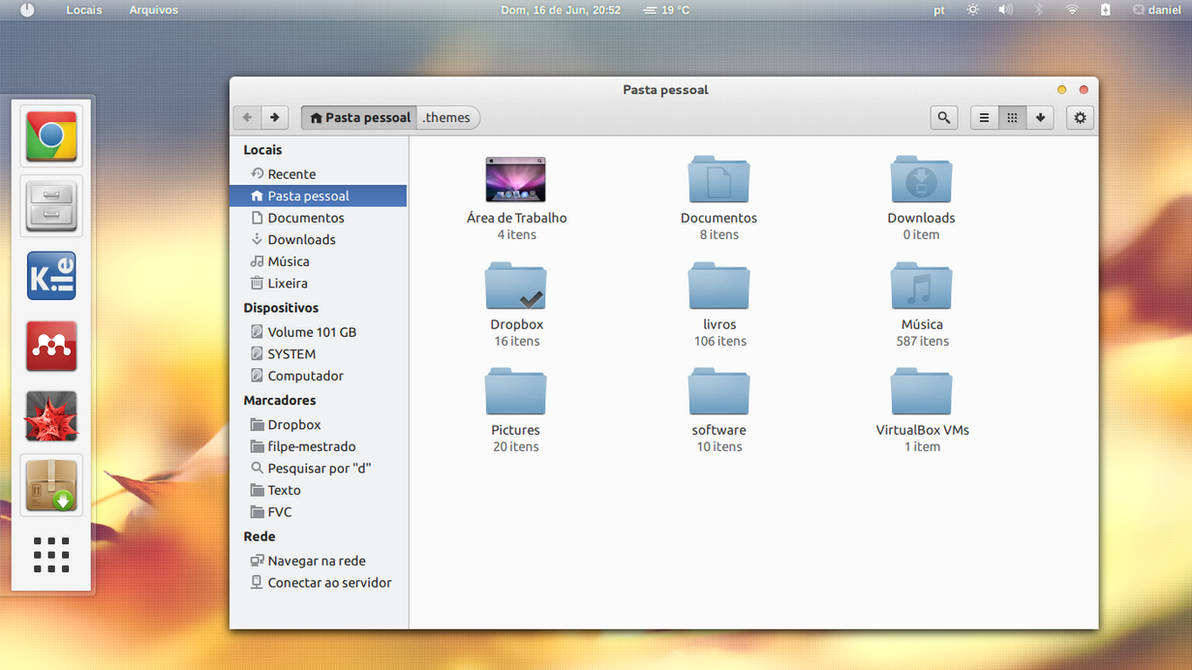The width and height of the screenshot is (1192, 670).
Task: Go to Música in the sidebar
Action: point(318,261)
